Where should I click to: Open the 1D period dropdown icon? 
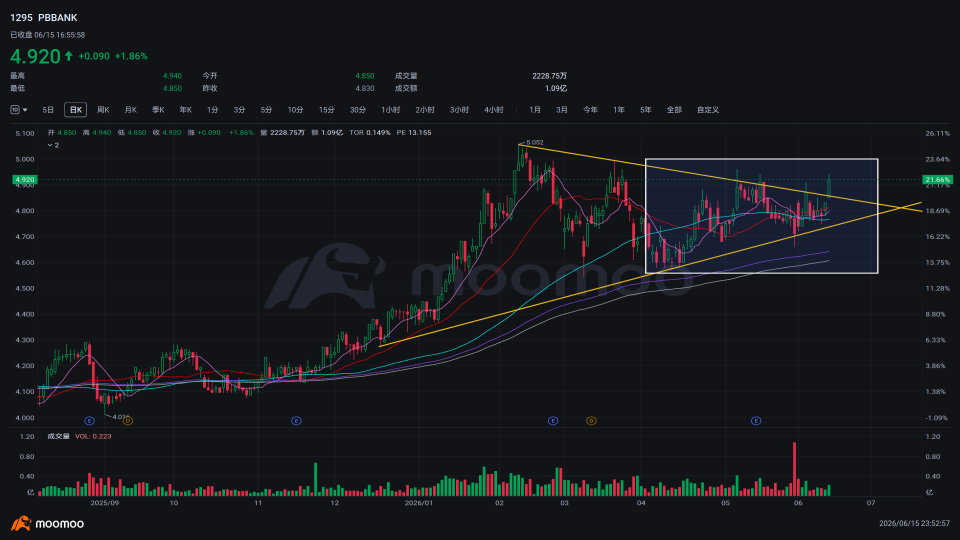pyautogui.click(x=19, y=110)
